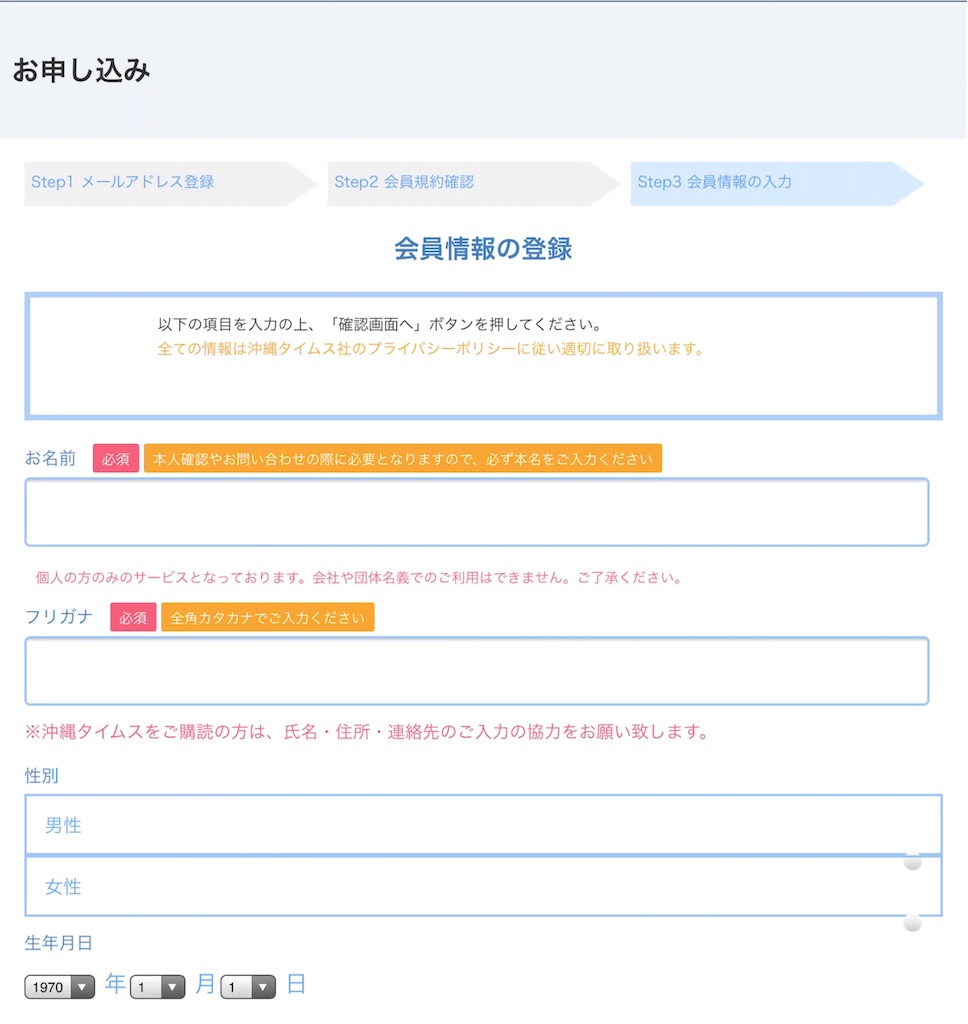Select the 男性 gender option
Image resolution: width=968 pixels, height=1024 pixels.
[x=483, y=825]
